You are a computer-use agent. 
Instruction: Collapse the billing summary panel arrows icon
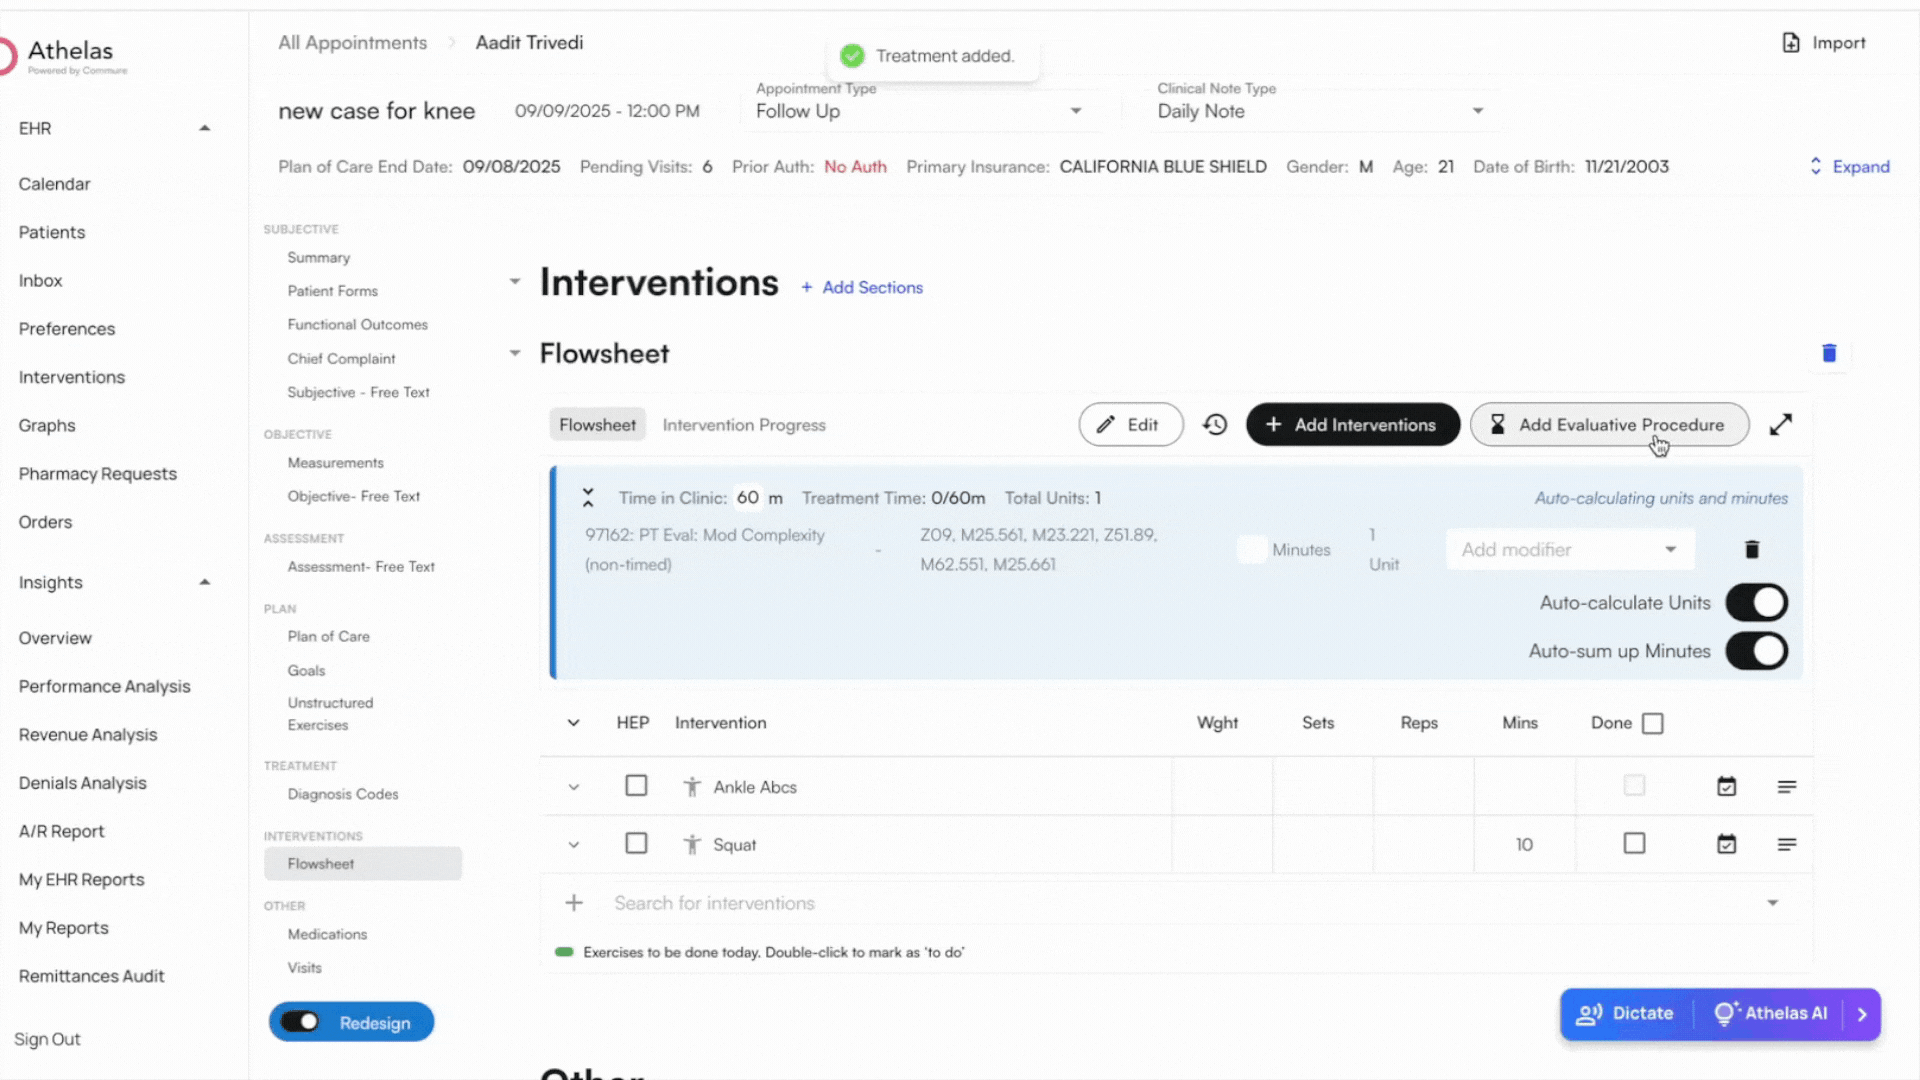[x=588, y=498]
